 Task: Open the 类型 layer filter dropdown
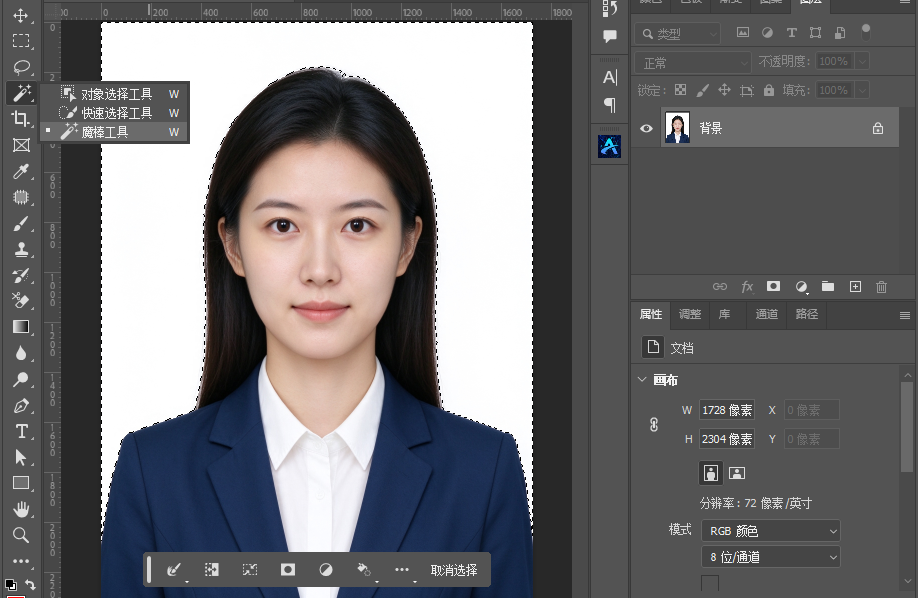point(677,34)
